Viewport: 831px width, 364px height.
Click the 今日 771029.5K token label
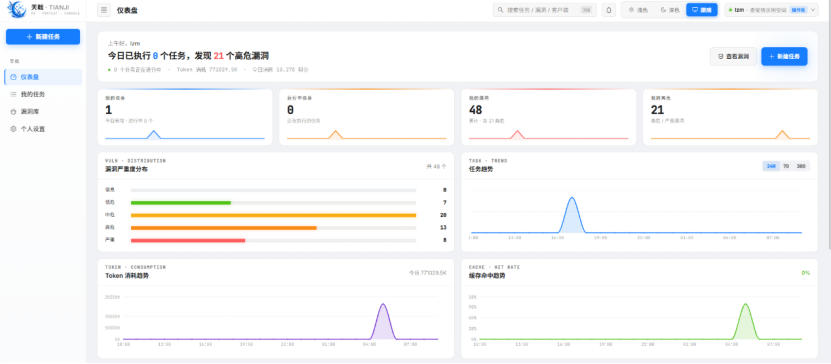click(x=427, y=273)
